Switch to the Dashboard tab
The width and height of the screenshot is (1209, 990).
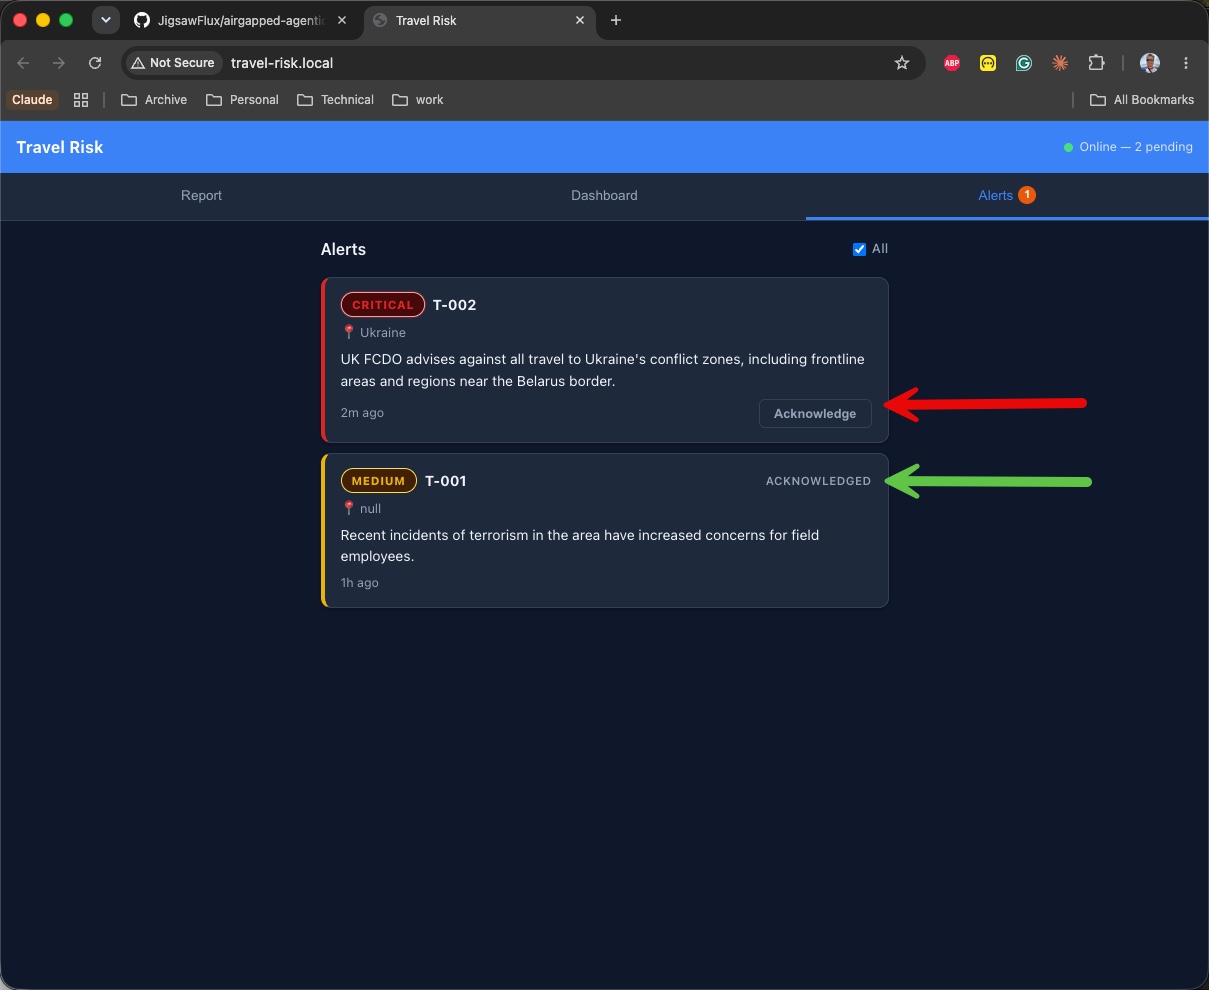tap(604, 196)
